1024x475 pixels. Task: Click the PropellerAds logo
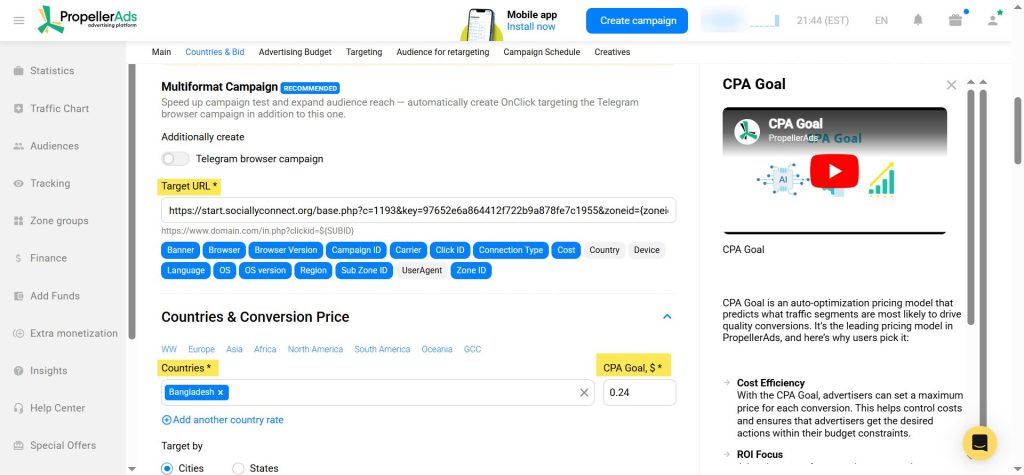click(x=87, y=20)
